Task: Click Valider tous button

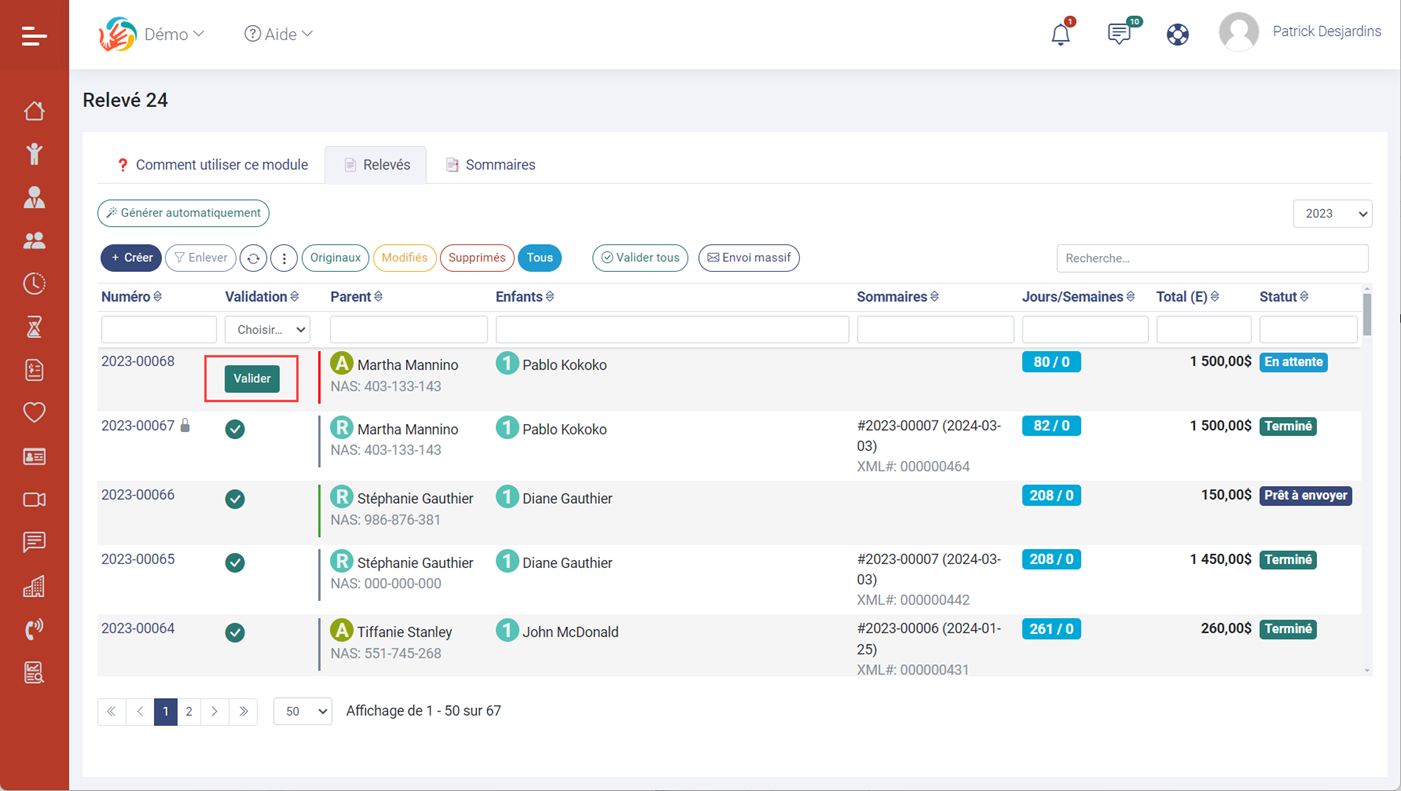Action: point(640,258)
